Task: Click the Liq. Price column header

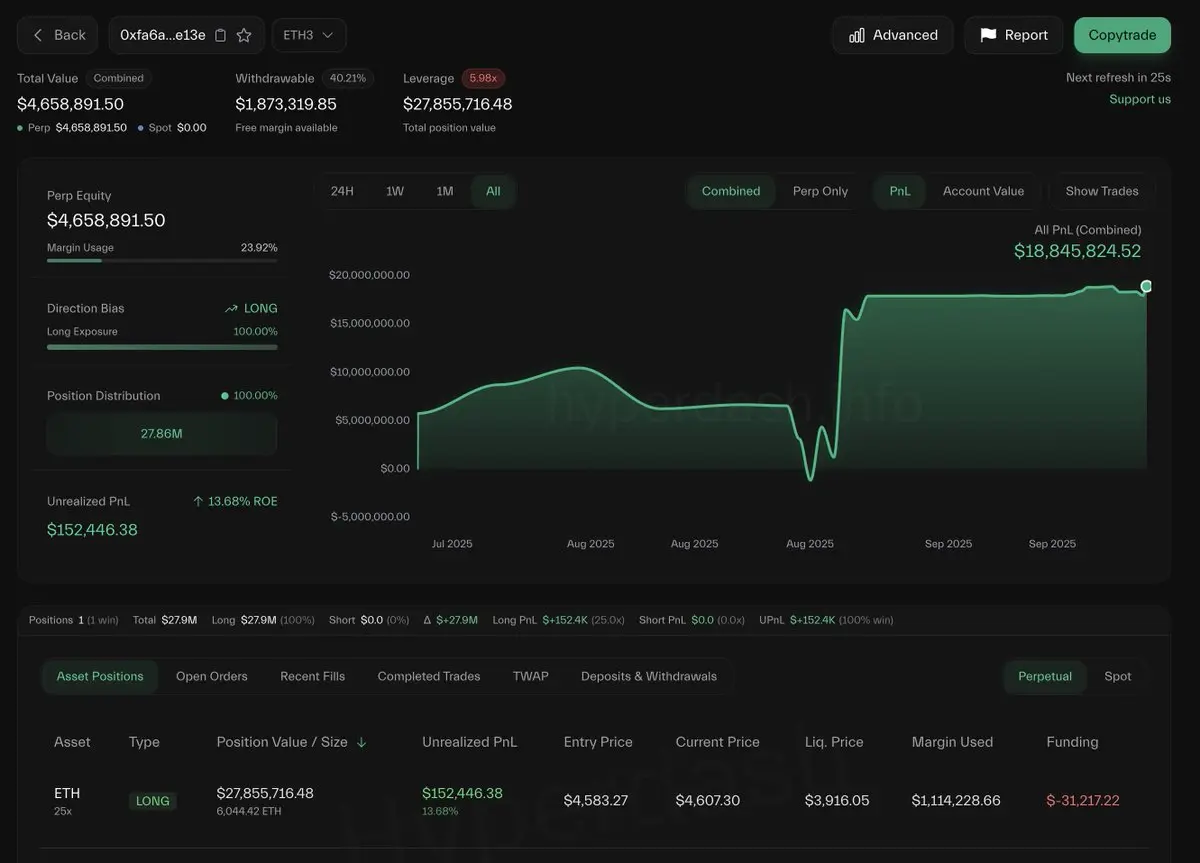Action: tap(834, 742)
